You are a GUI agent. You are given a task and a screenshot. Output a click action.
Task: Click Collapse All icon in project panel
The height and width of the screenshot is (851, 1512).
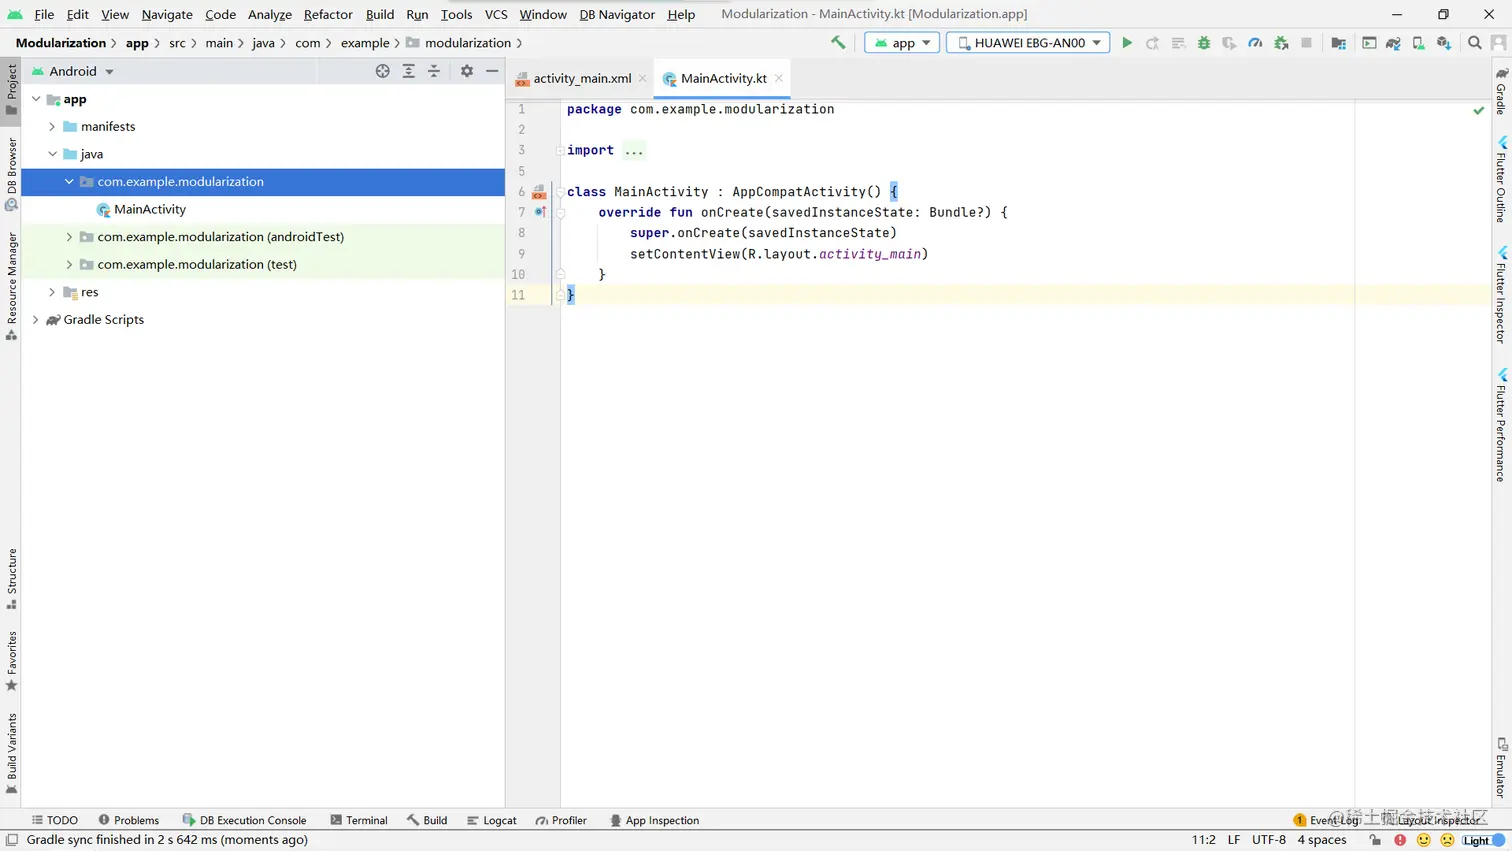[434, 71]
